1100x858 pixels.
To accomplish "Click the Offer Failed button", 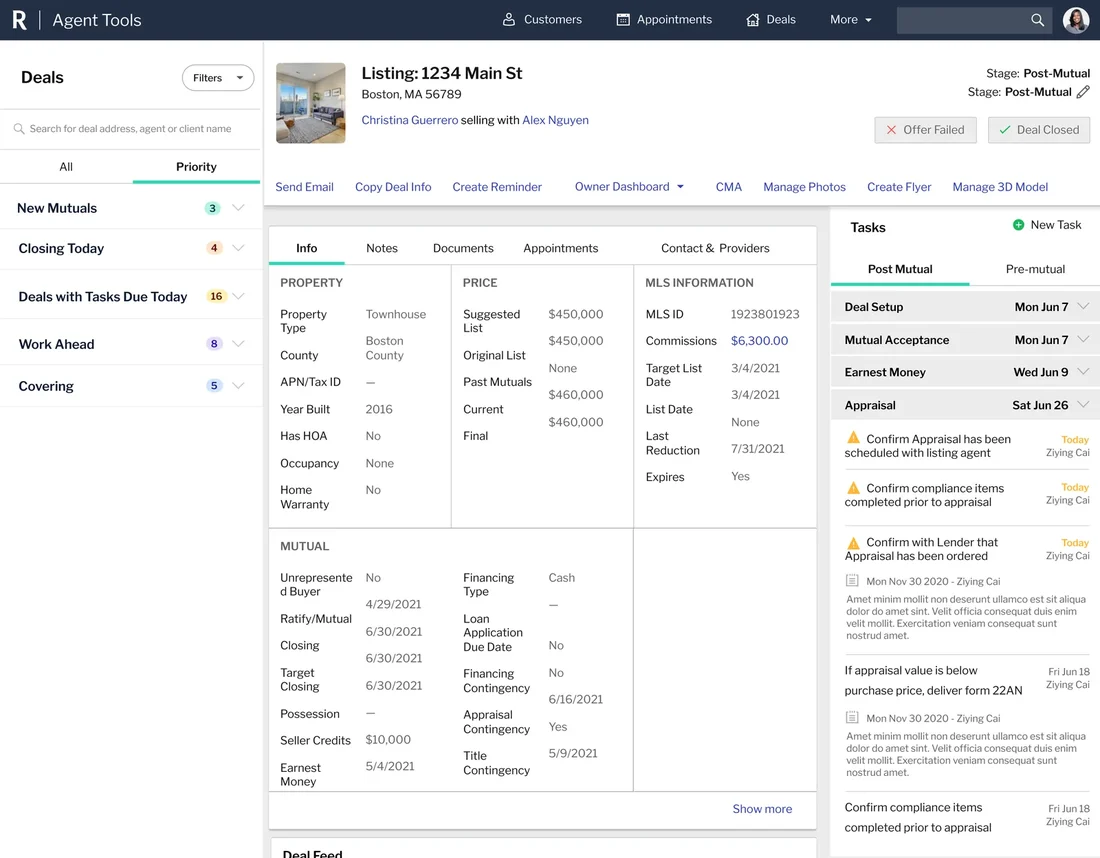I will [925, 130].
